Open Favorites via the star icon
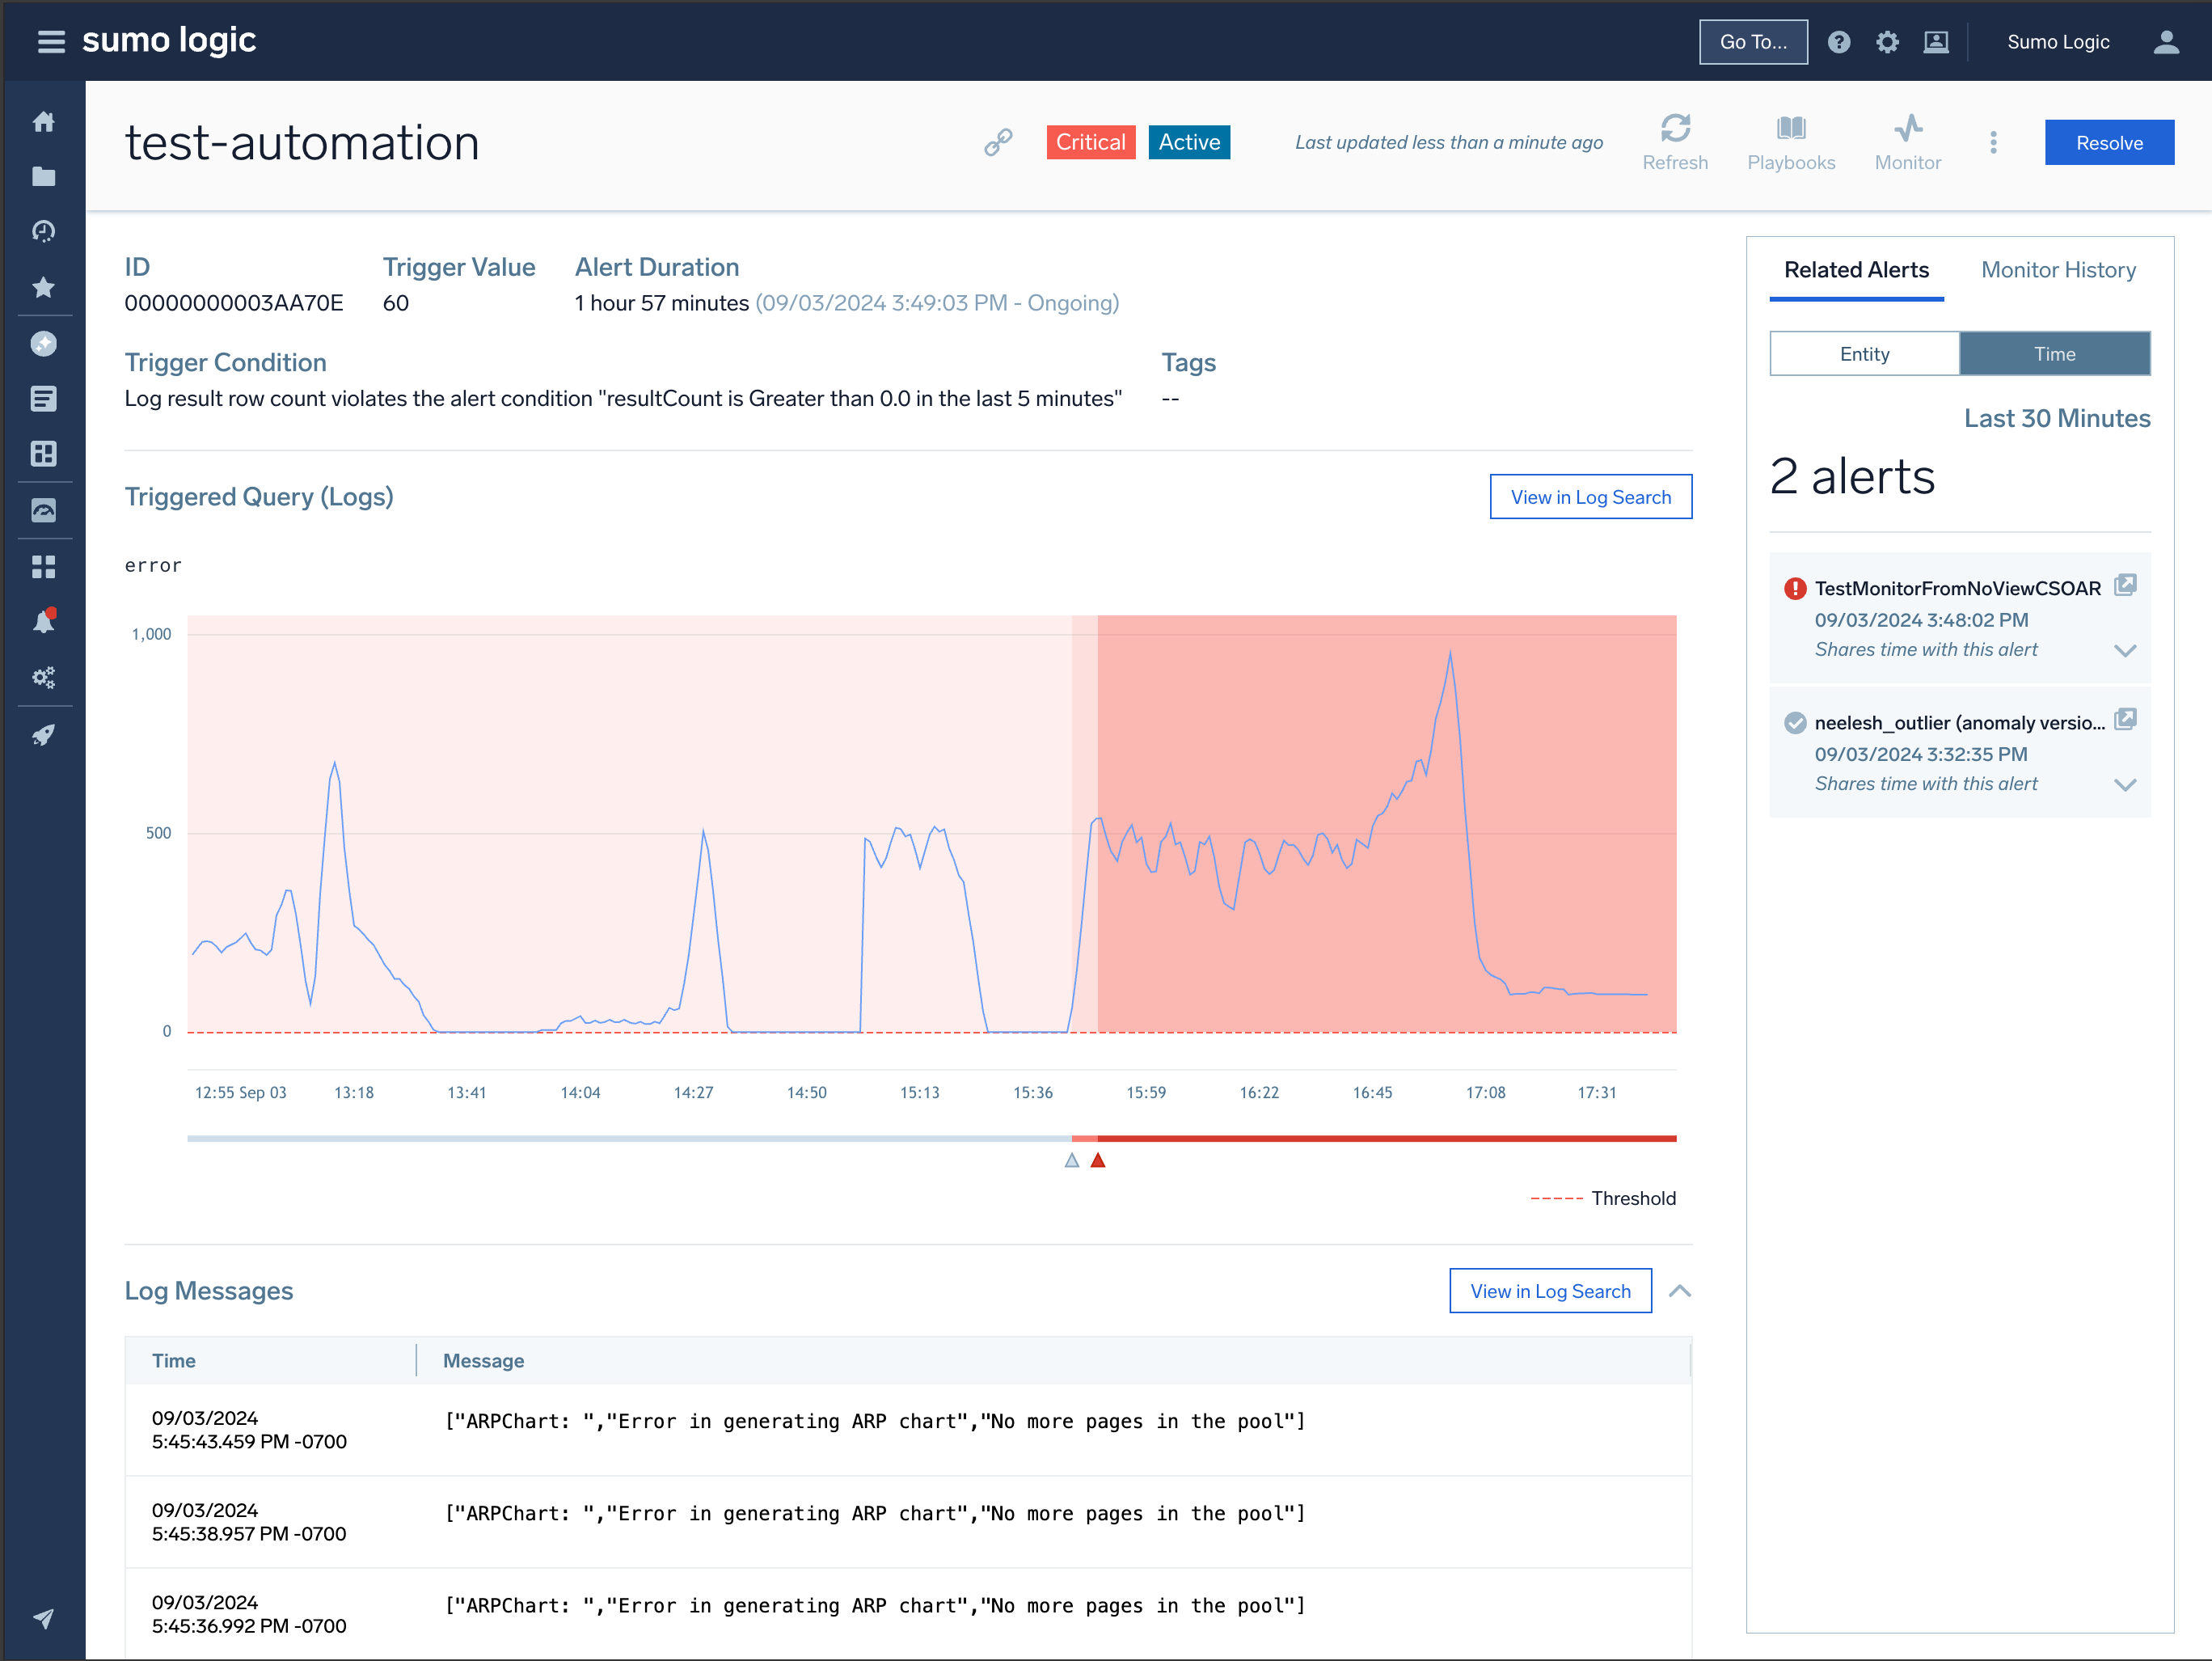The image size is (2212, 1661). [x=44, y=287]
